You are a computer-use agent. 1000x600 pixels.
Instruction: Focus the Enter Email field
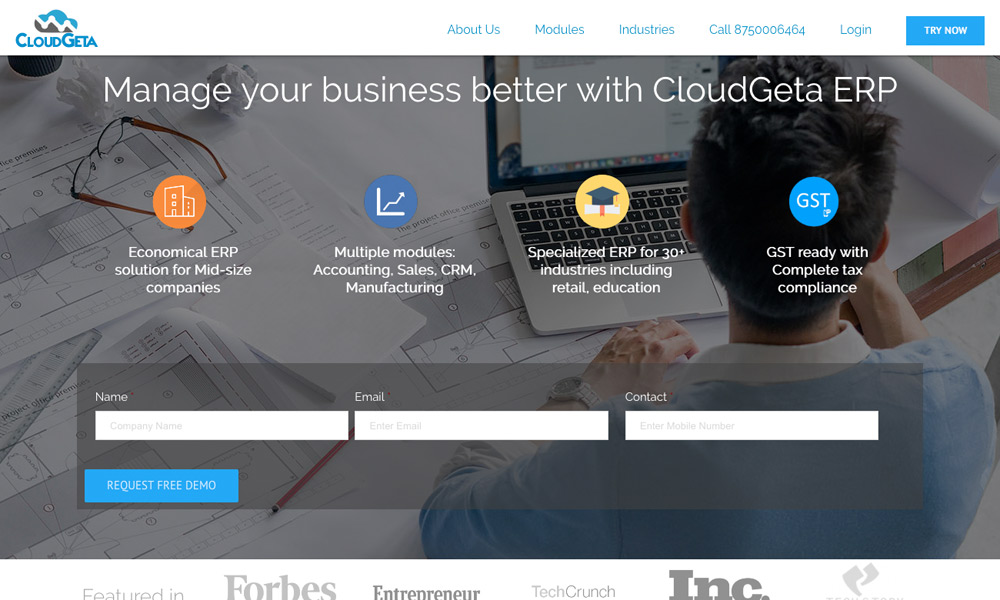point(482,425)
